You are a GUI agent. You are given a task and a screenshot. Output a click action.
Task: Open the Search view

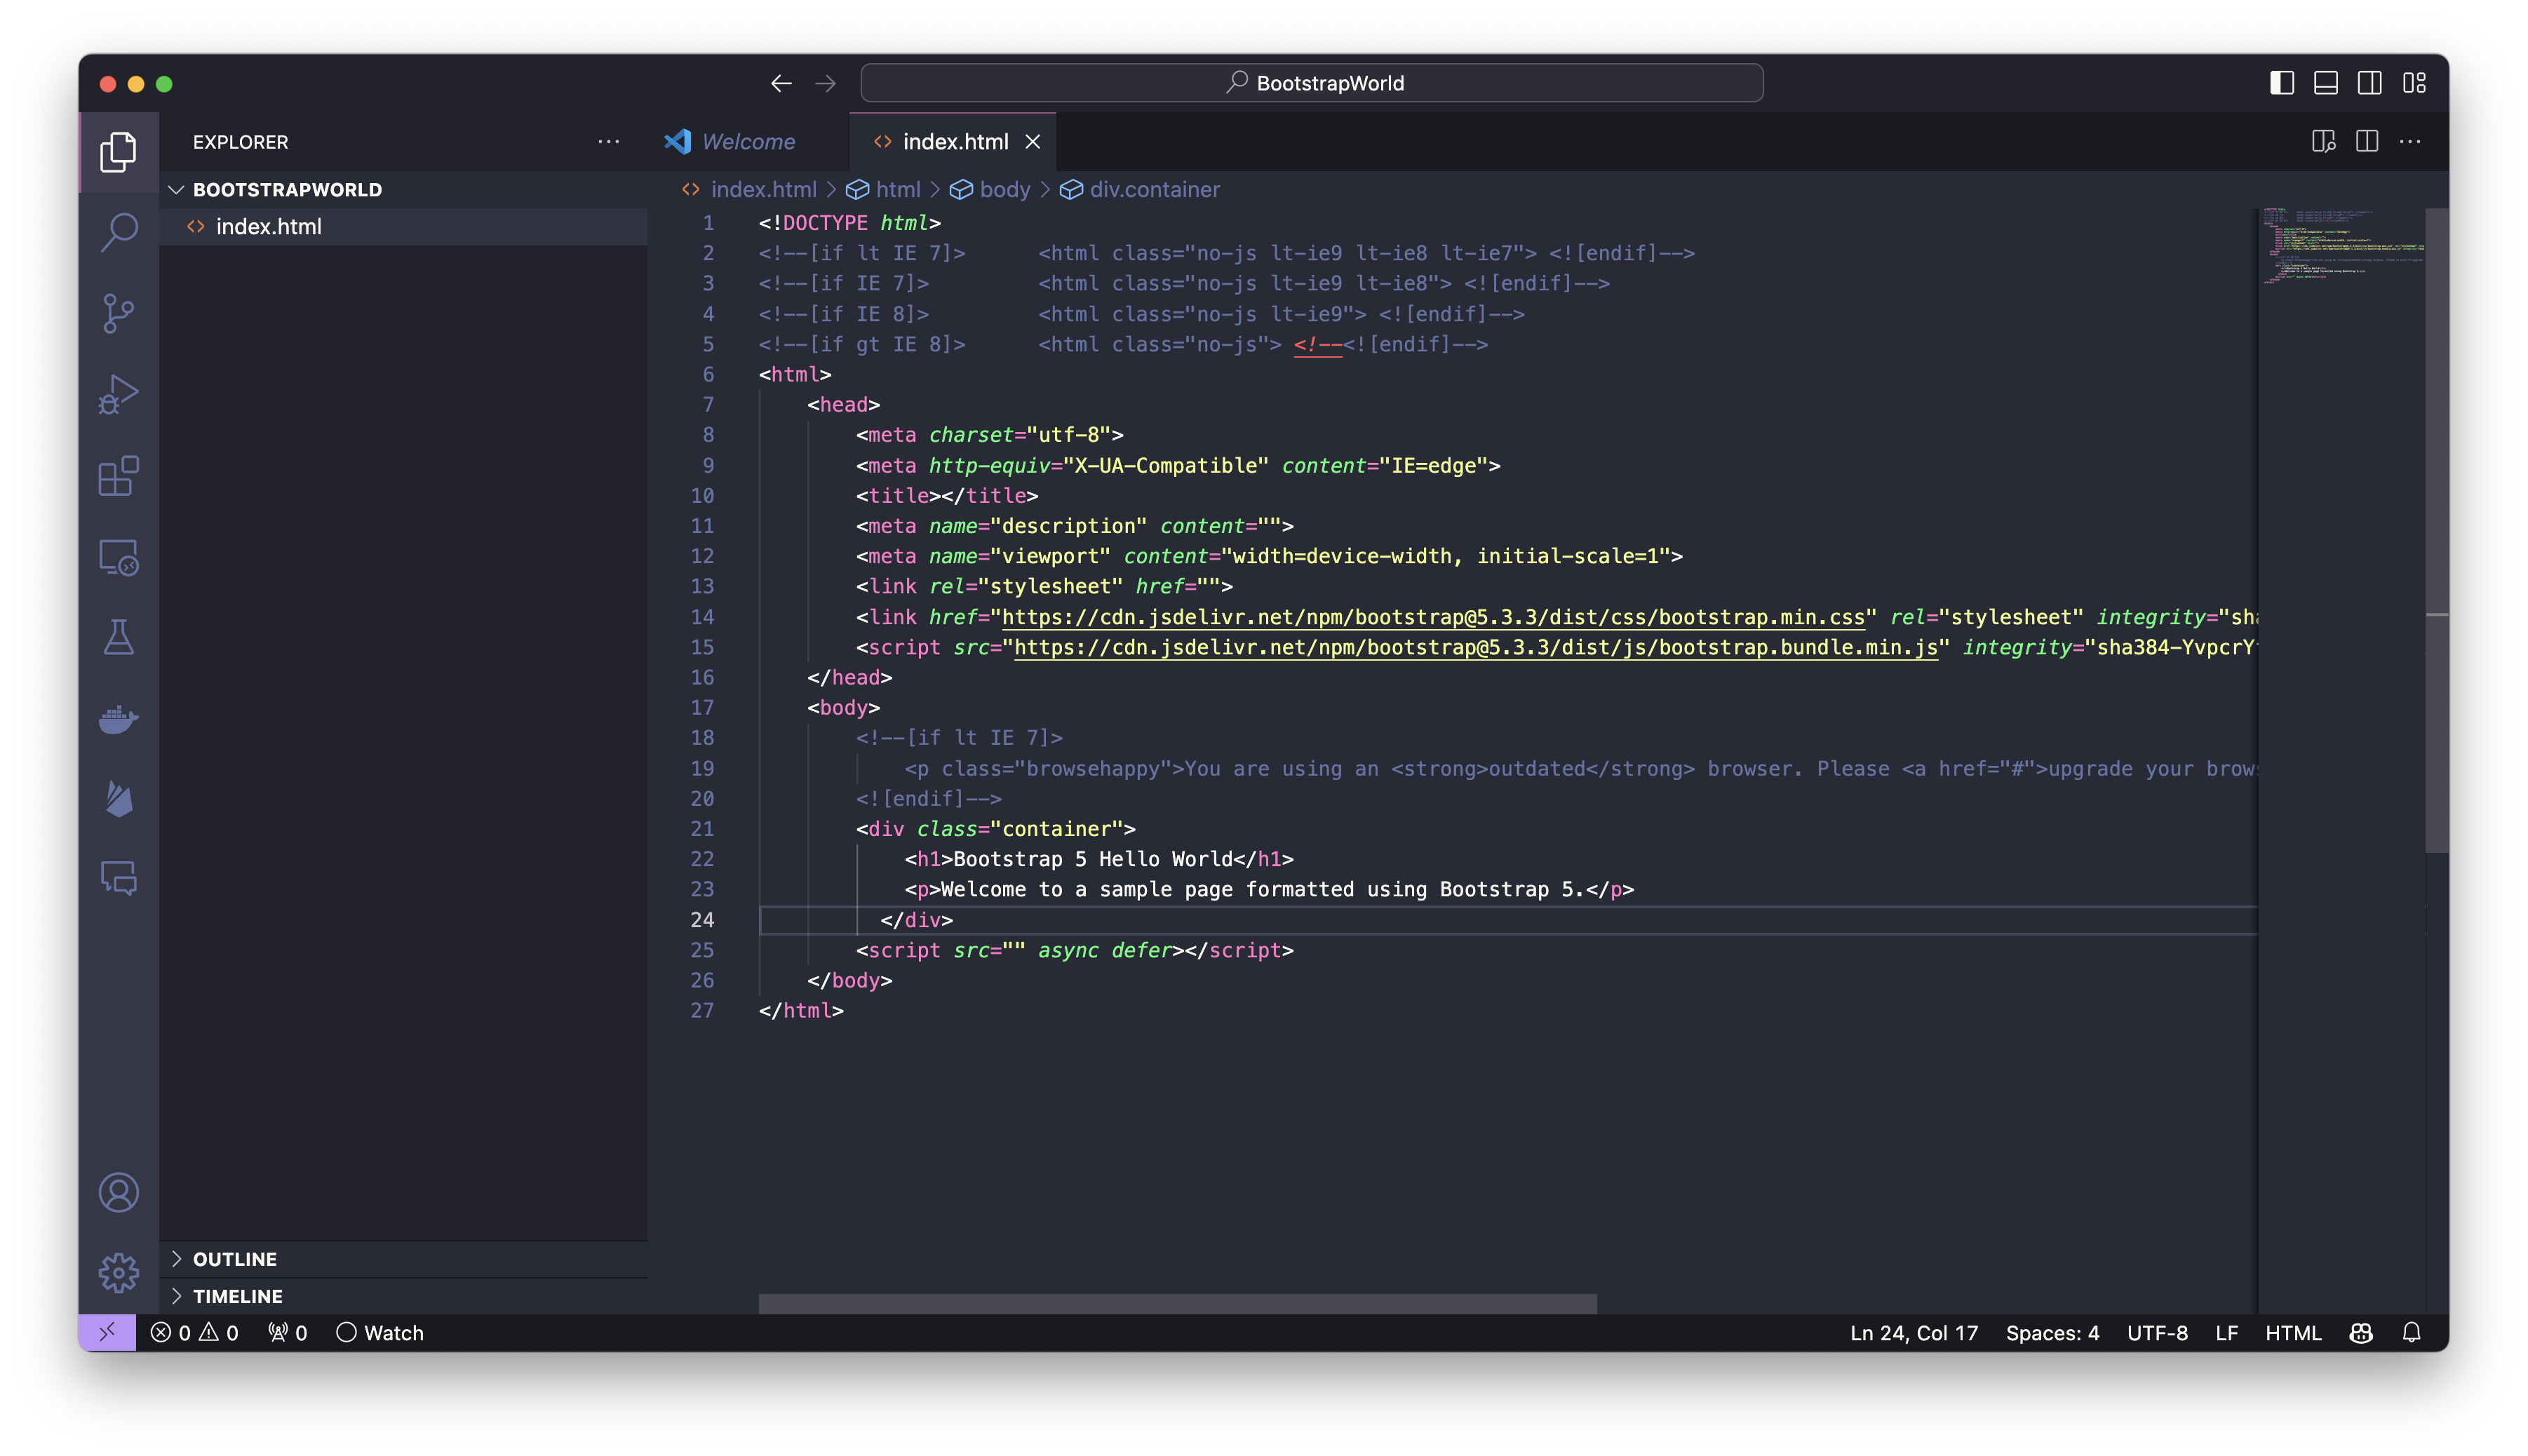coord(119,232)
